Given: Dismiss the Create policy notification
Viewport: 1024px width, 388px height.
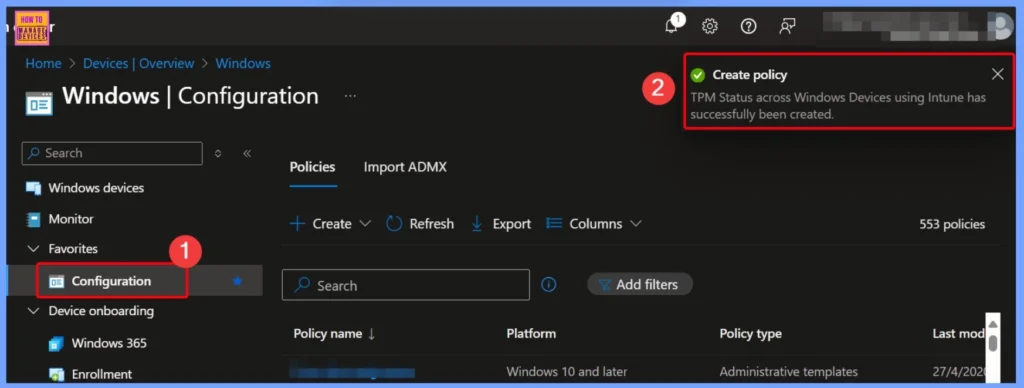Looking at the screenshot, I should pos(997,74).
